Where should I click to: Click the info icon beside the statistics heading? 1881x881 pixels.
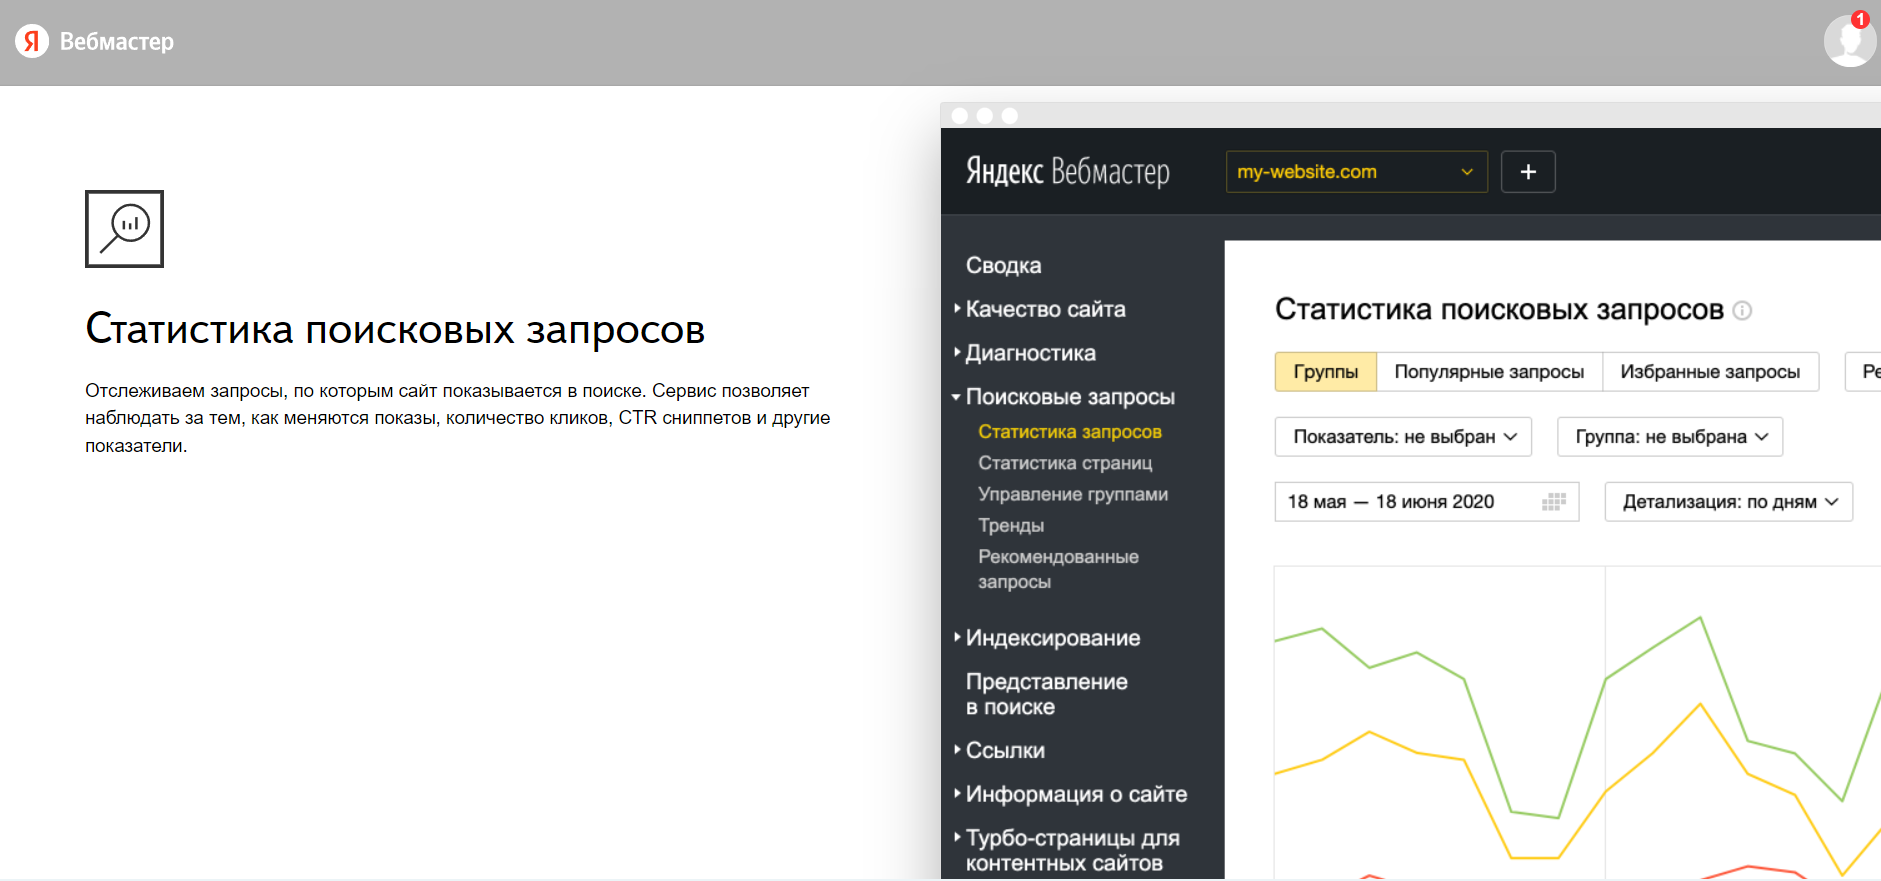(1742, 310)
